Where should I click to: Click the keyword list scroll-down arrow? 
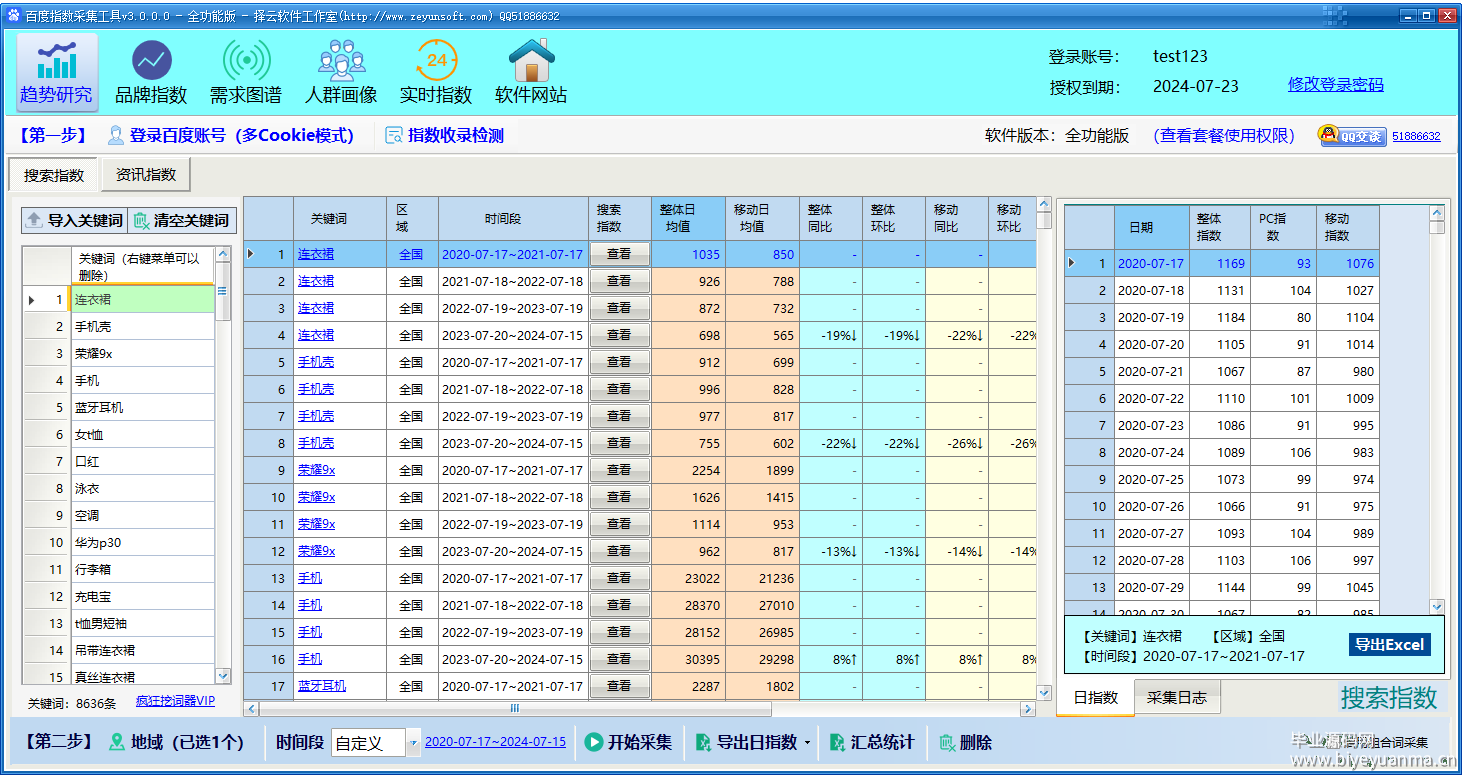[223, 676]
